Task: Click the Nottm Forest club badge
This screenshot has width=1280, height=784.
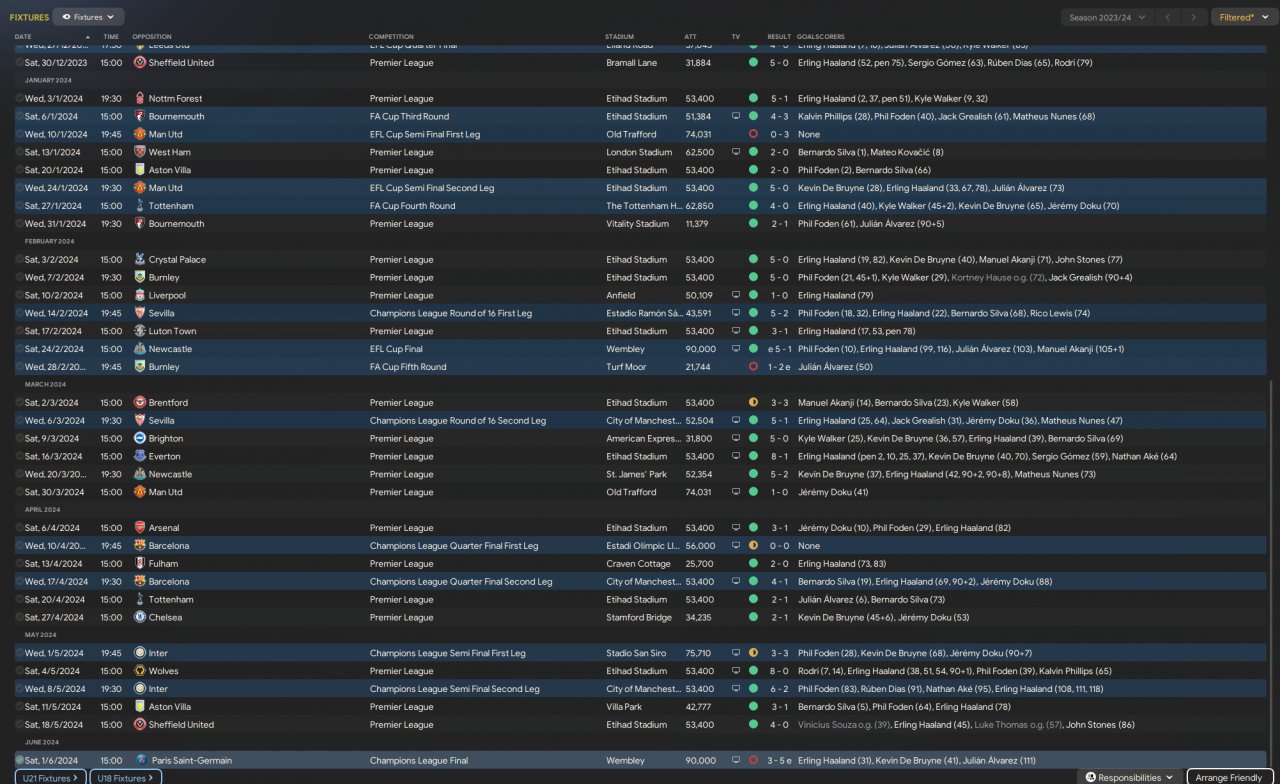Action: 140,99
